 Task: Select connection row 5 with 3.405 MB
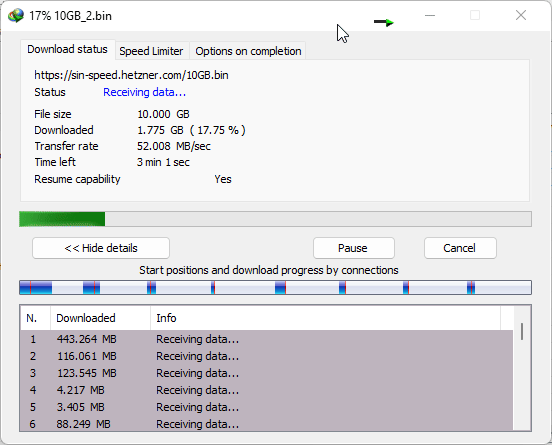(x=266, y=407)
